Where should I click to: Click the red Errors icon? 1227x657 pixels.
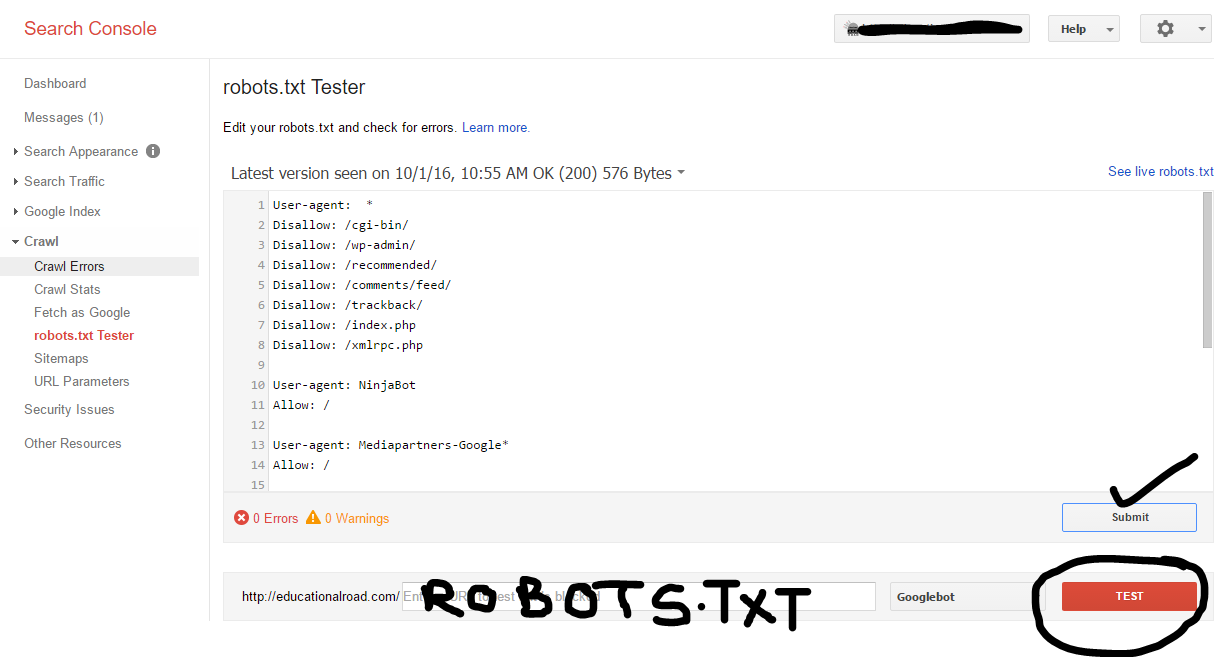coord(241,518)
